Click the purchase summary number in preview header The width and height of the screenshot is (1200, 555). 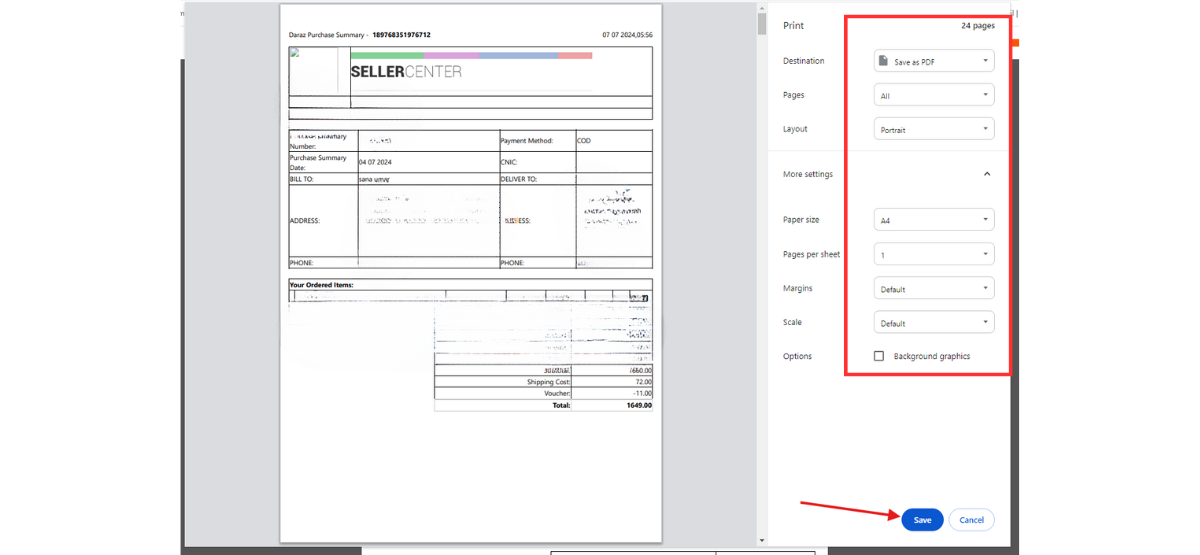pos(401,35)
